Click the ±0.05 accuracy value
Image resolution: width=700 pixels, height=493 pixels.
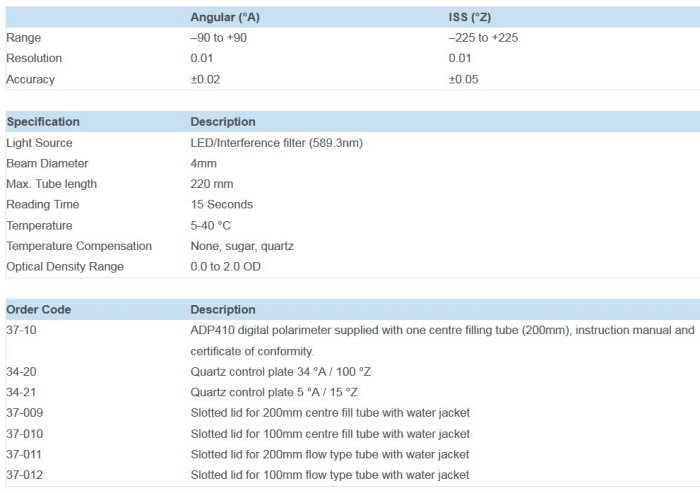click(463, 79)
